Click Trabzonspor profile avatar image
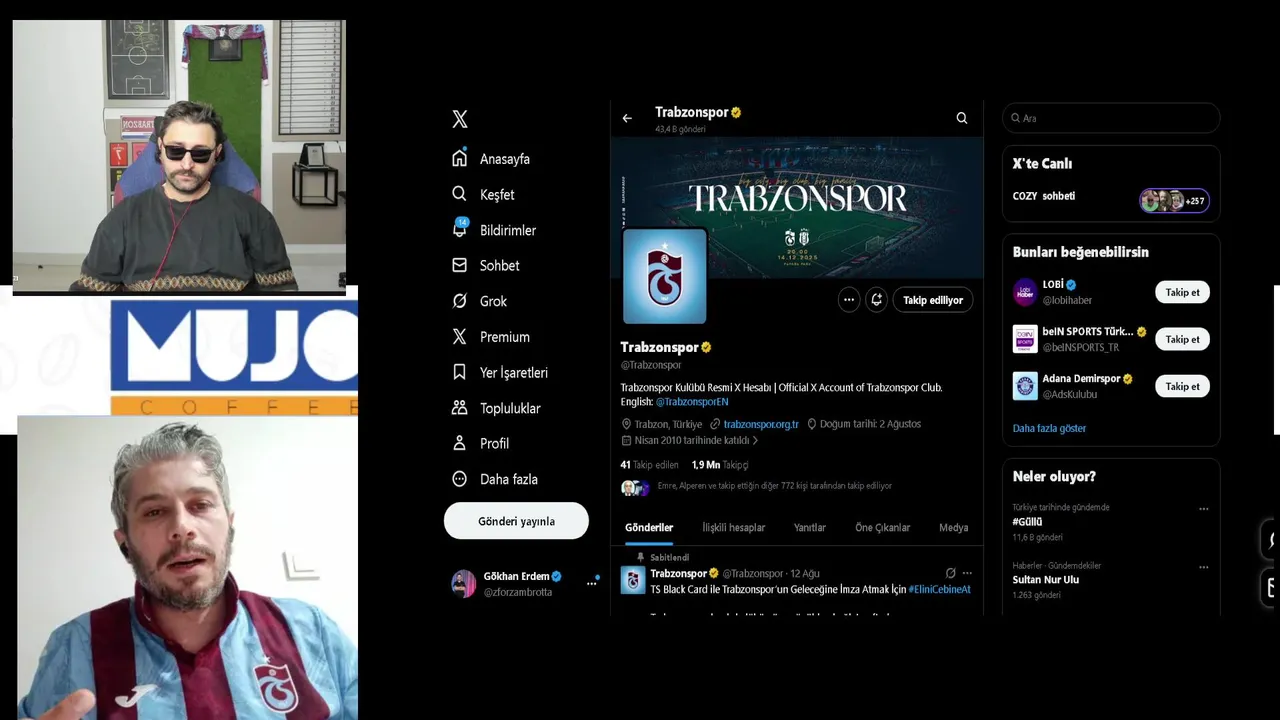The width and height of the screenshot is (1280, 720). pos(665,276)
